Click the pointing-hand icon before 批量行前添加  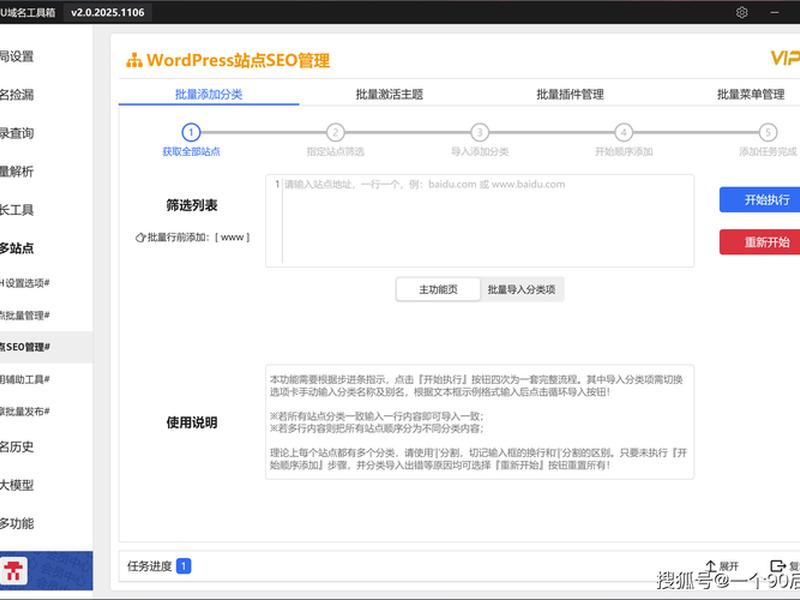click(x=140, y=237)
